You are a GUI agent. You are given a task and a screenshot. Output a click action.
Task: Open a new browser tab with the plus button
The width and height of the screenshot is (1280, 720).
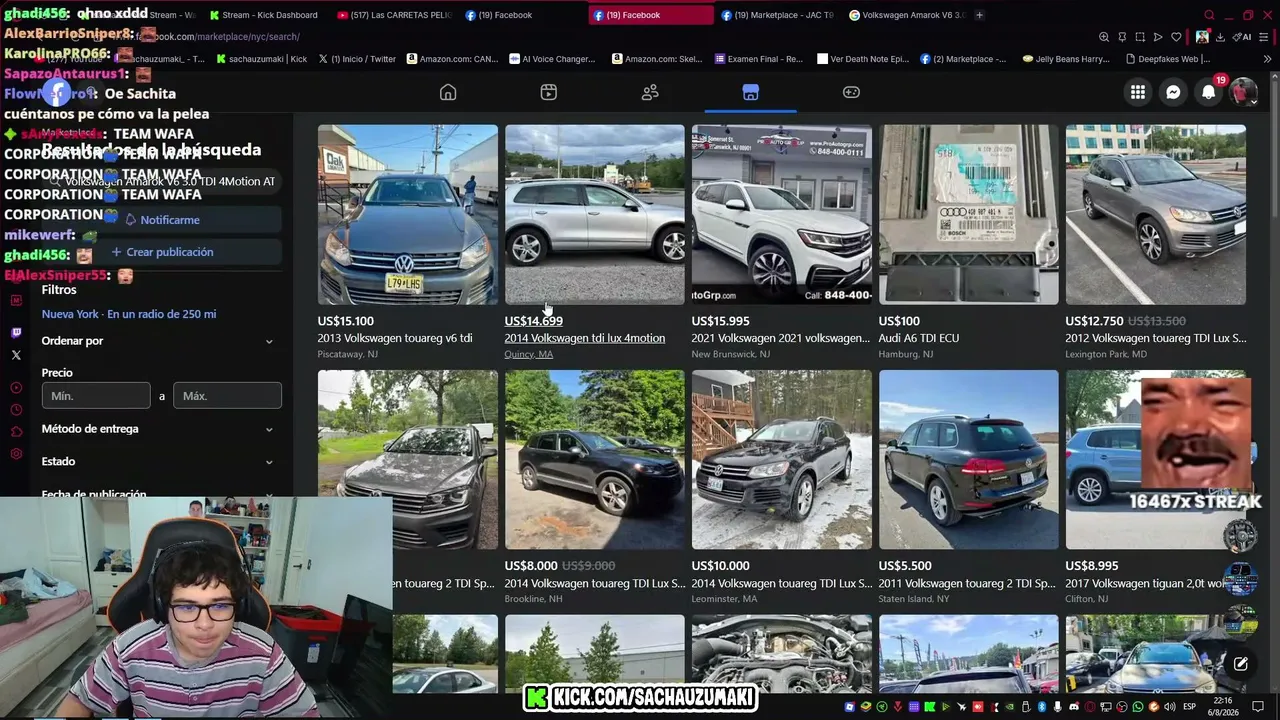click(979, 15)
